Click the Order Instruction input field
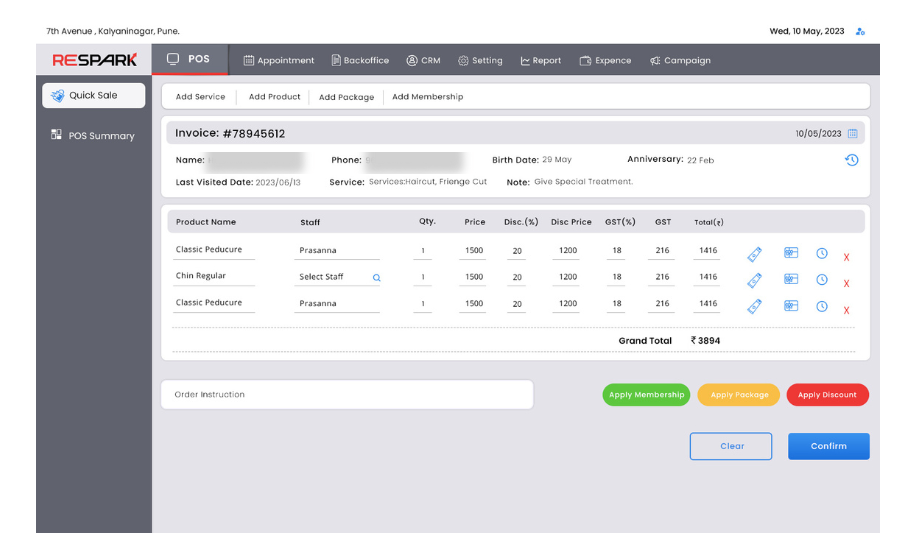 point(347,395)
